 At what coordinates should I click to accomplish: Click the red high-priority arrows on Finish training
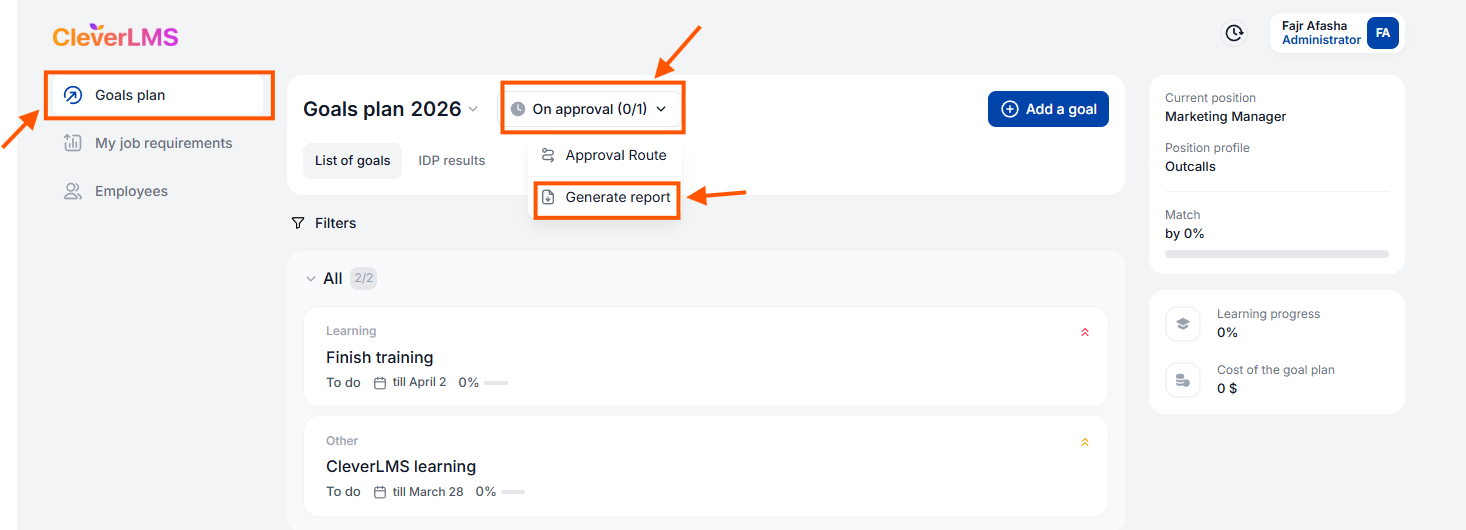1085,332
